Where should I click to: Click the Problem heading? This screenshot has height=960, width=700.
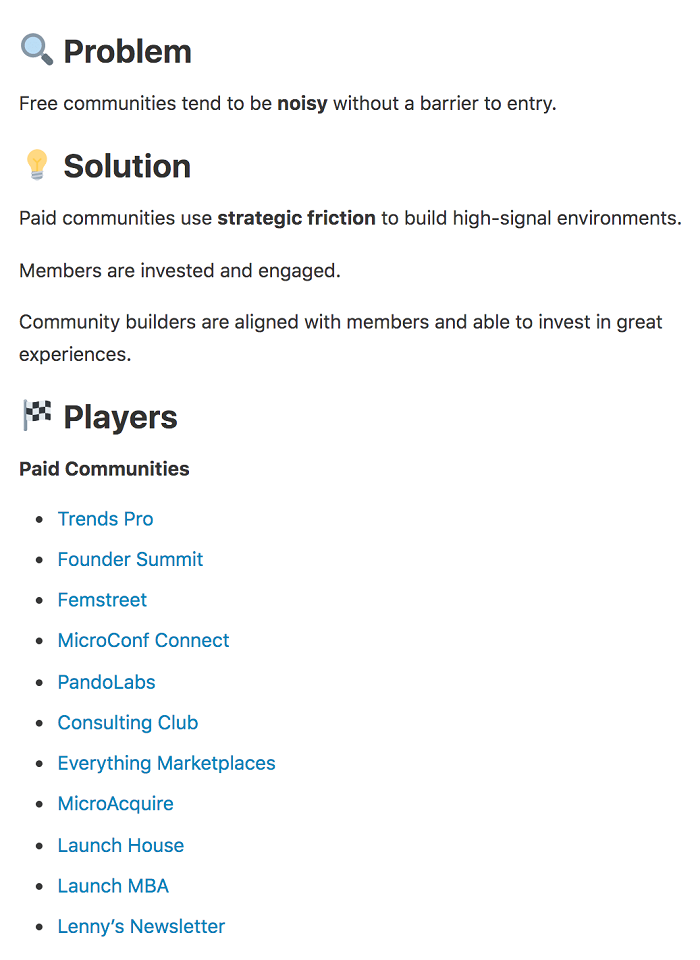[127, 51]
